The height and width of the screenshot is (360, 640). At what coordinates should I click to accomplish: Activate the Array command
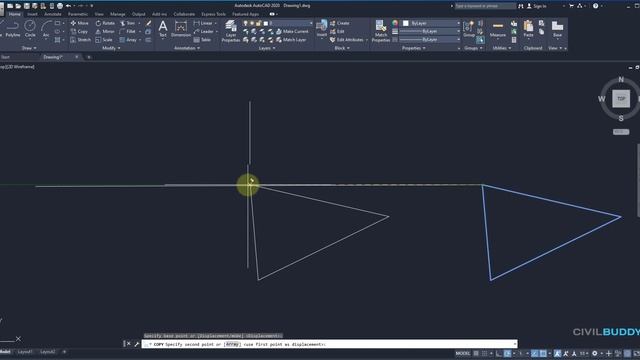point(129,40)
